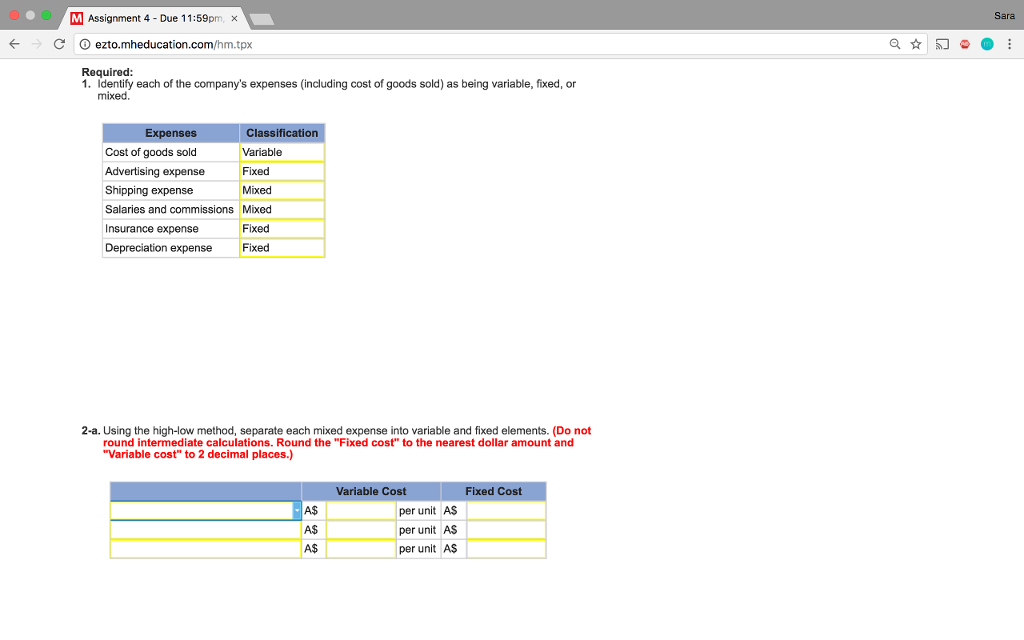
Task: Open the red ad blocker extension
Action: point(965,44)
